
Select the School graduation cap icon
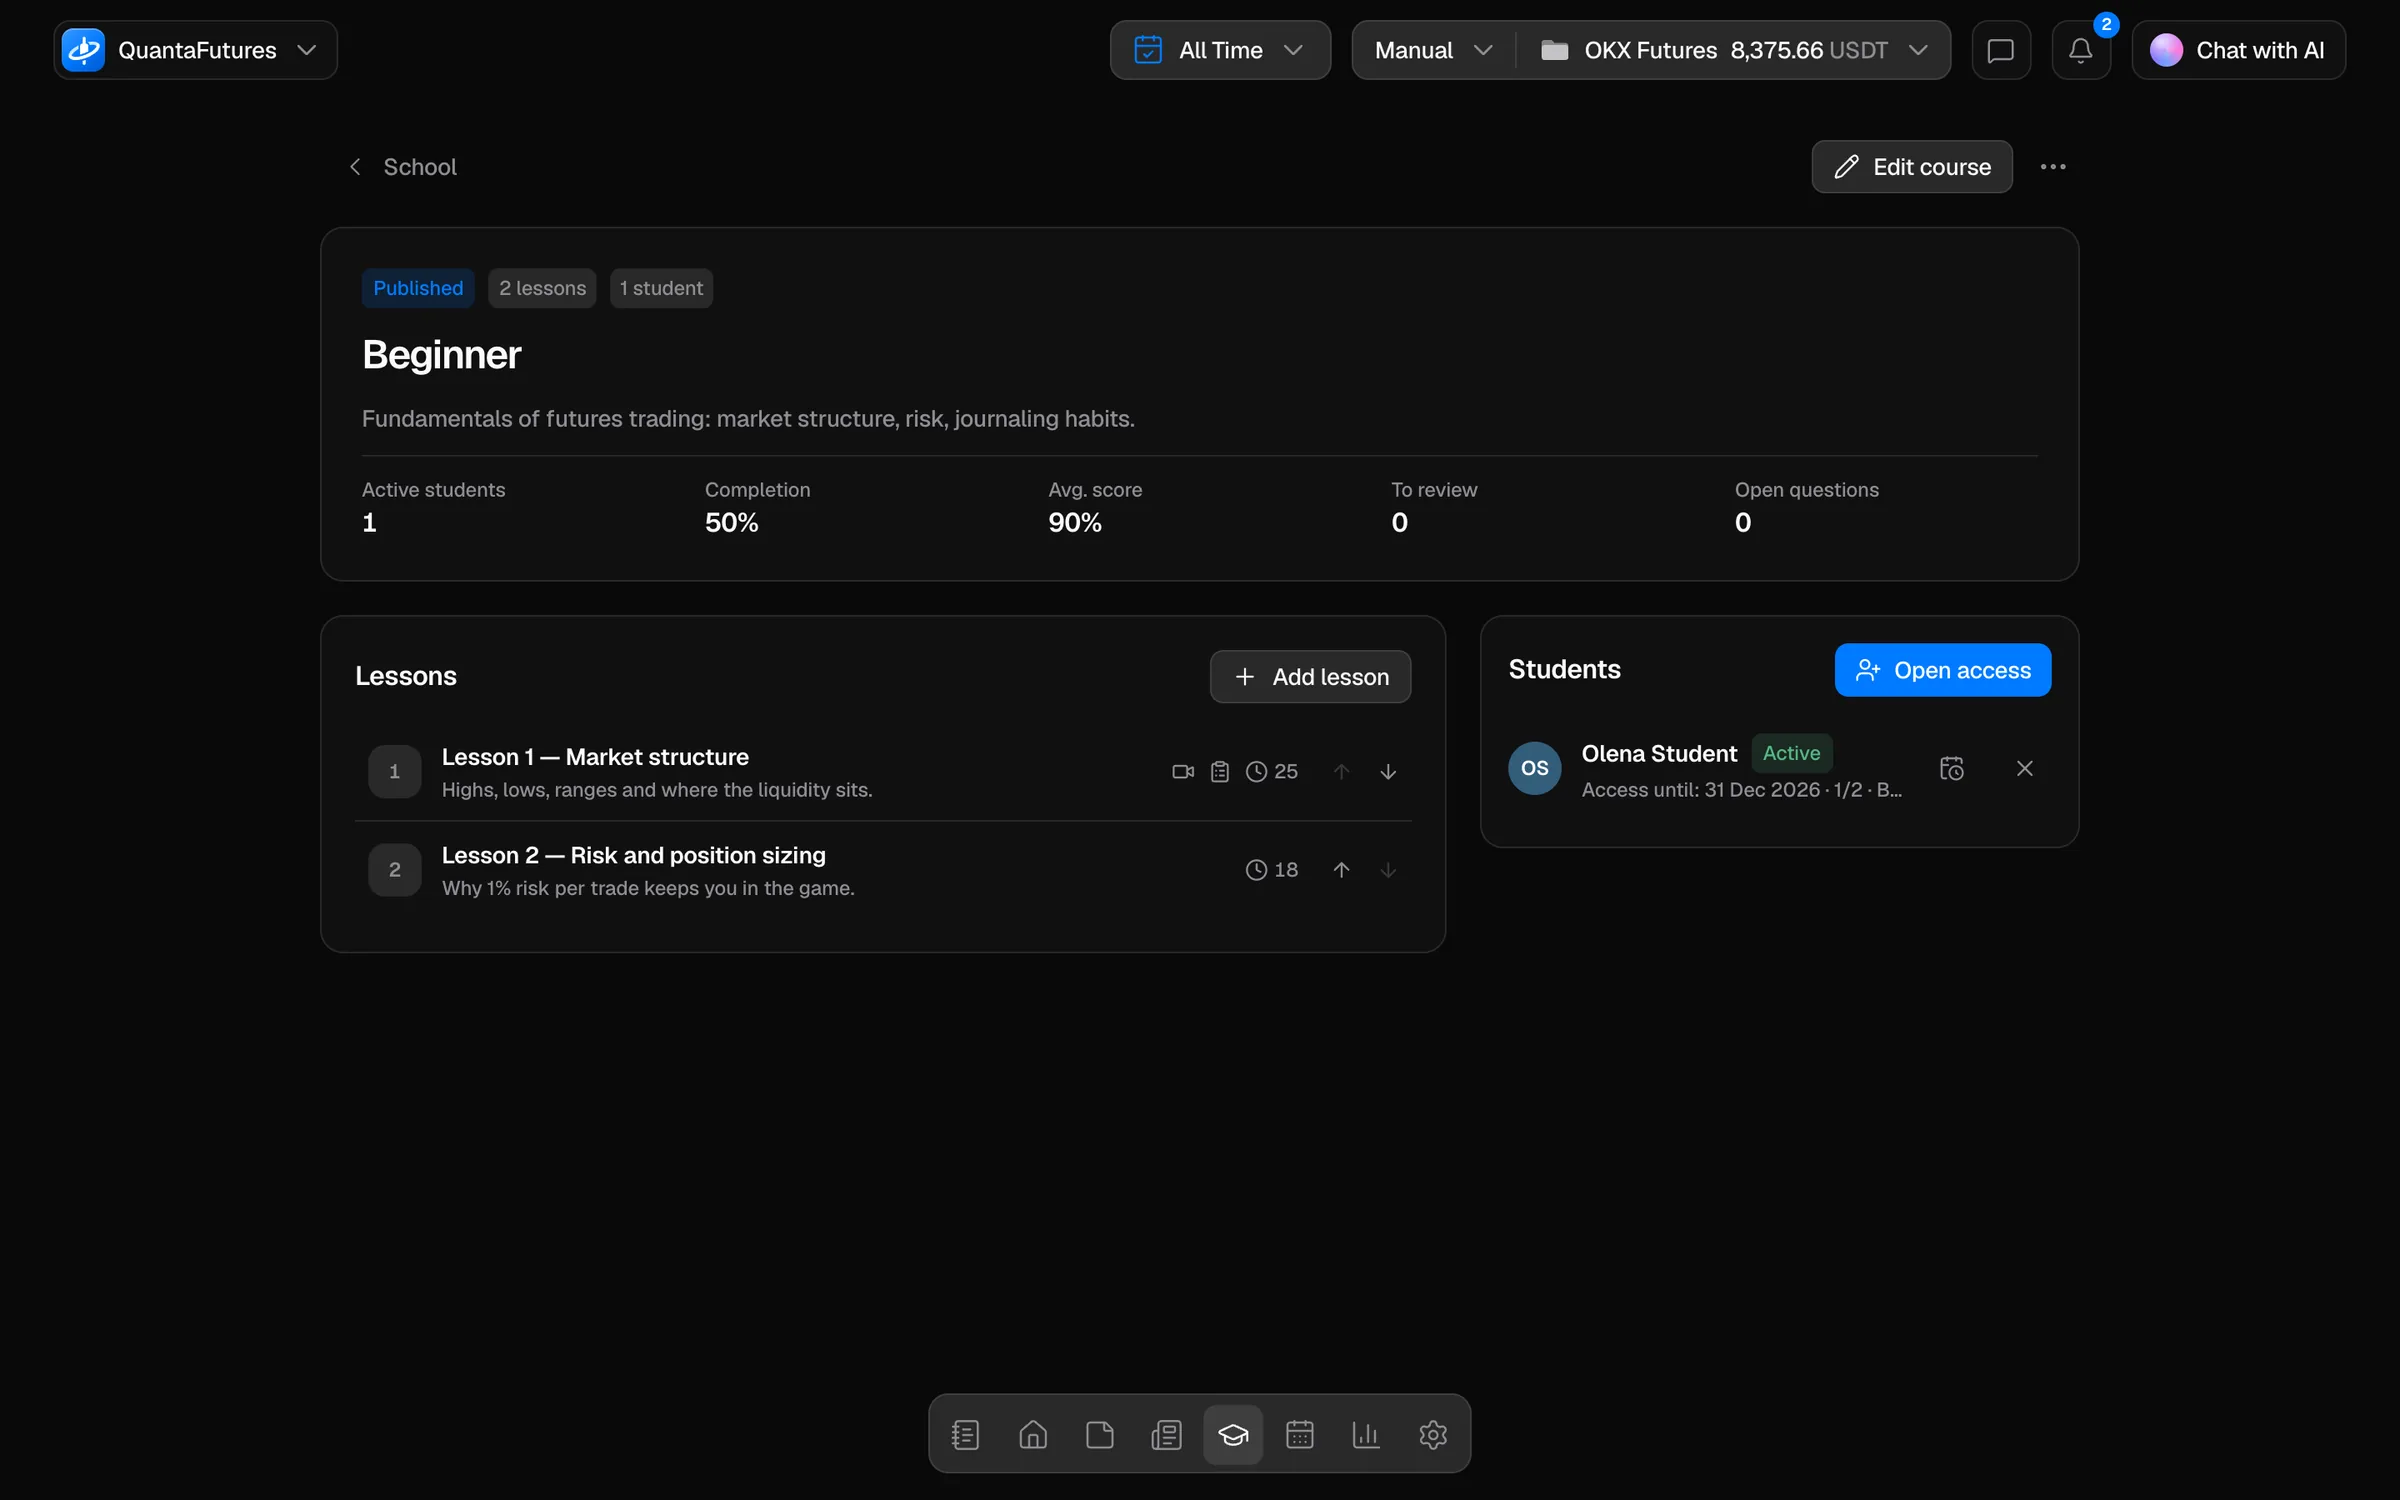pos(1233,1435)
